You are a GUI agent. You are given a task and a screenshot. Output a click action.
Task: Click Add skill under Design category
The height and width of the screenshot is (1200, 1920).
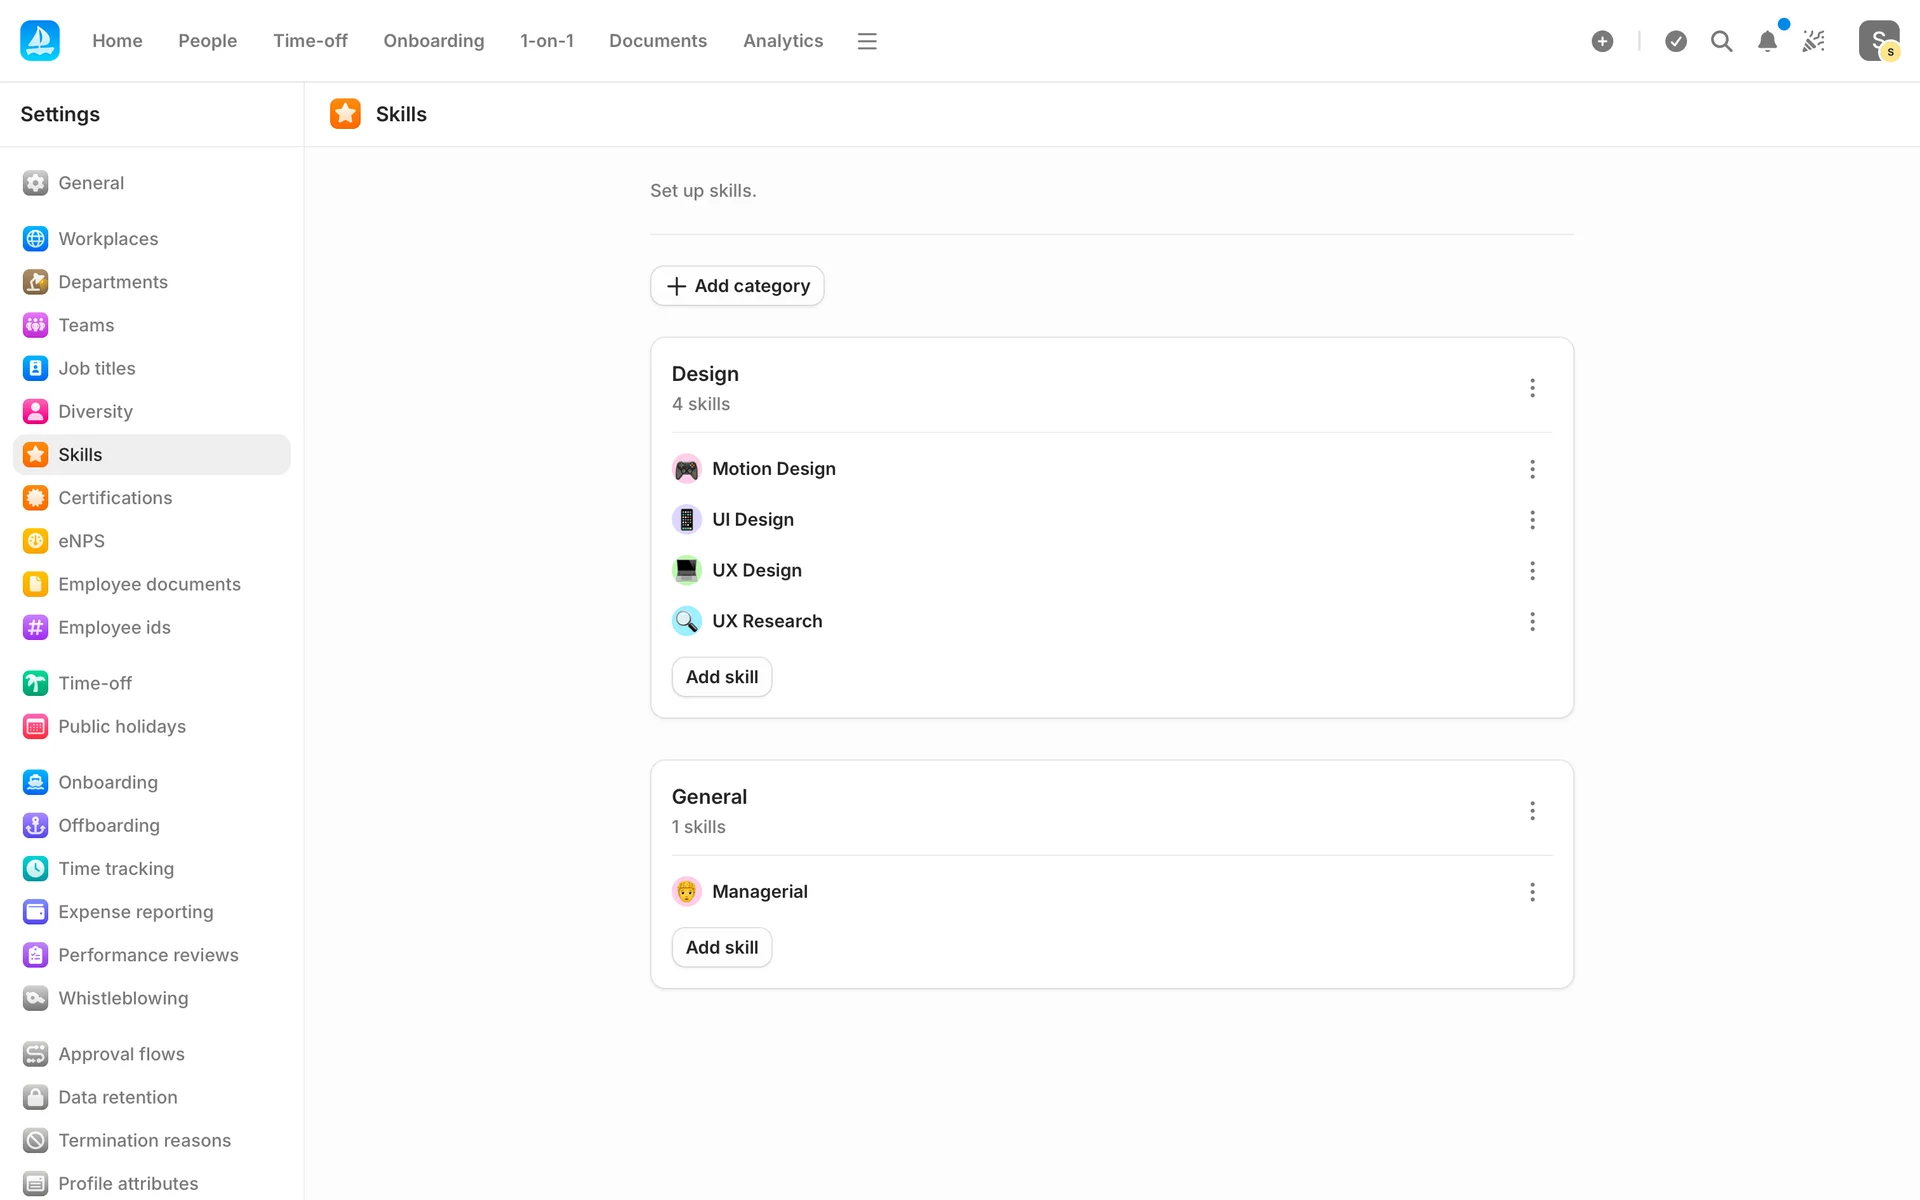tap(721, 677)
